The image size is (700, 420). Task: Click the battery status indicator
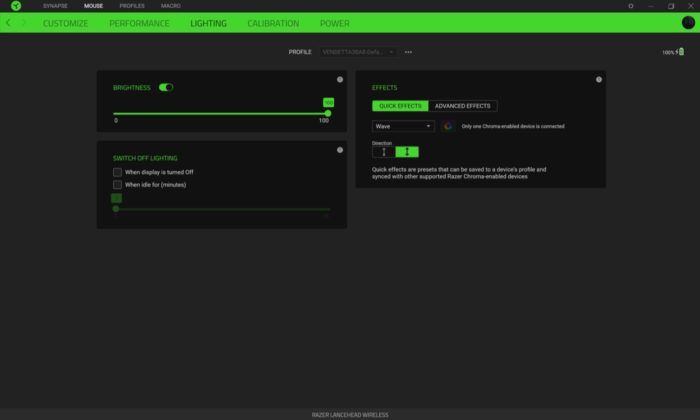pyautogui.click(x=673, y=52)
